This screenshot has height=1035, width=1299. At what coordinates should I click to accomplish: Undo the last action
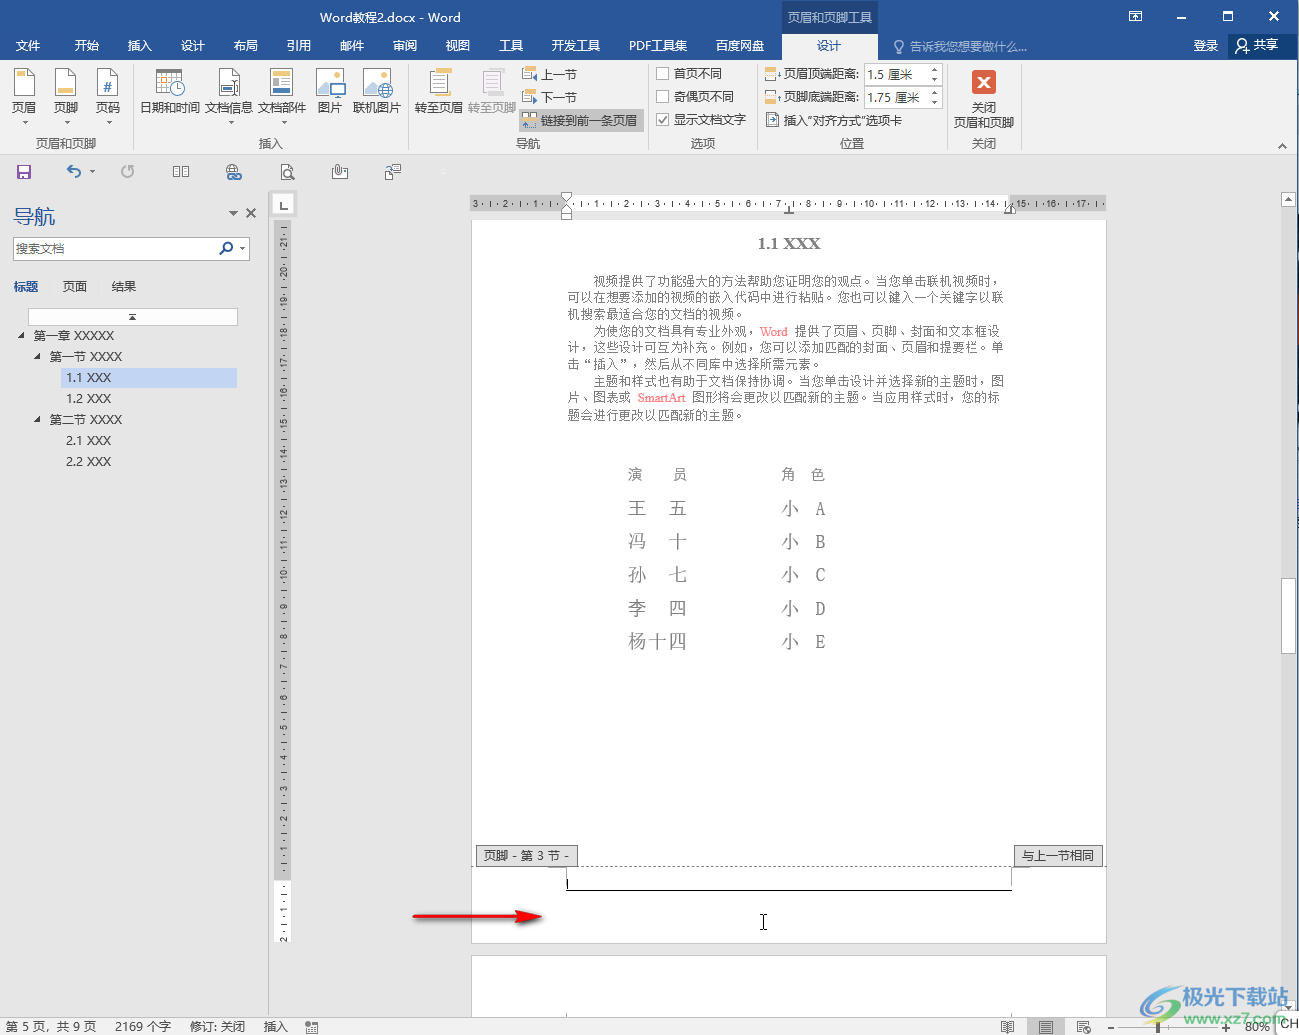coord(73,172)
